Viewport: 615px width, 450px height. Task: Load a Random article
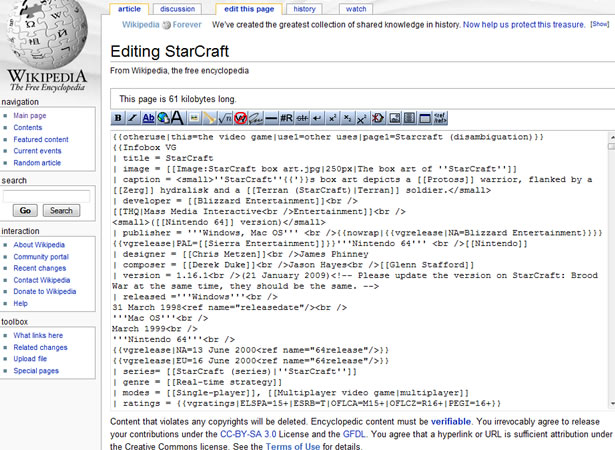click(x=37, y=163)
